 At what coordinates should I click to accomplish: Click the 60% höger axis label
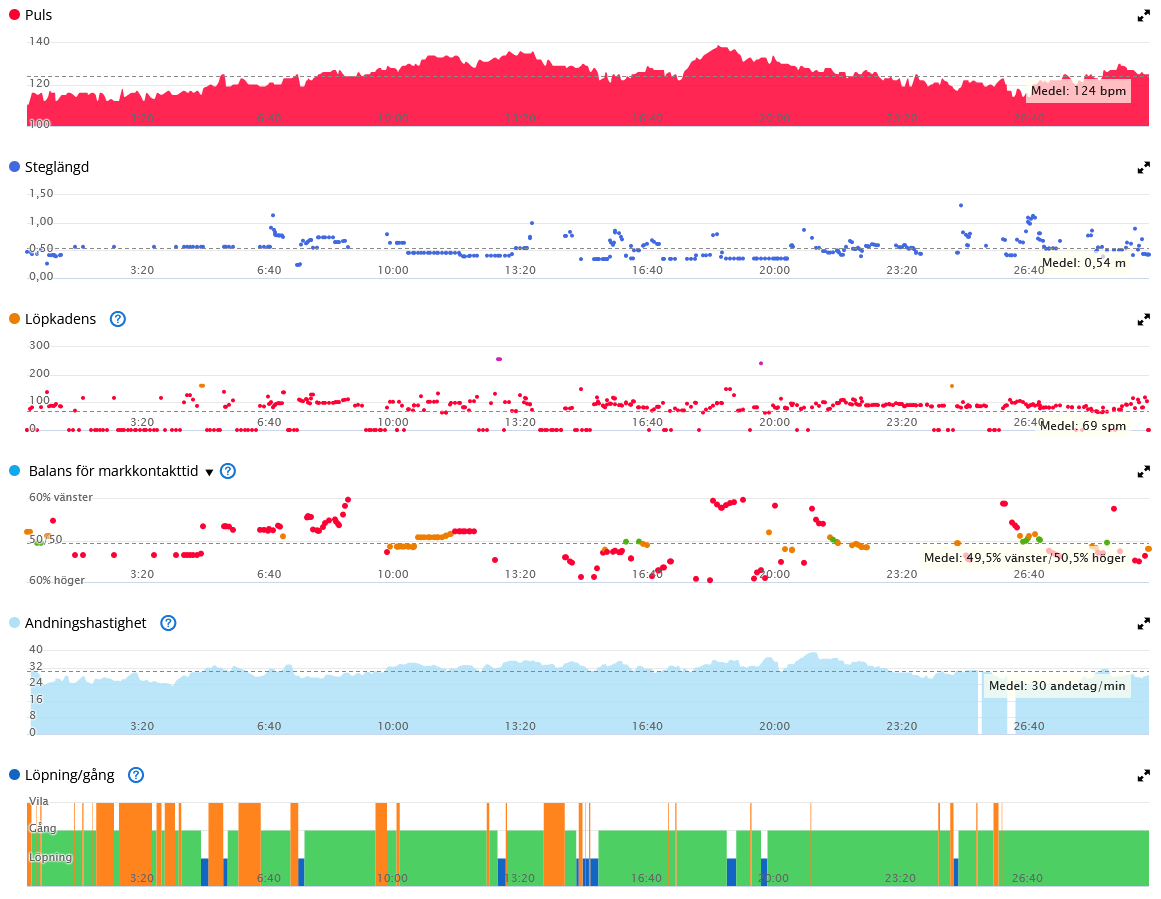tap(56, 581)
